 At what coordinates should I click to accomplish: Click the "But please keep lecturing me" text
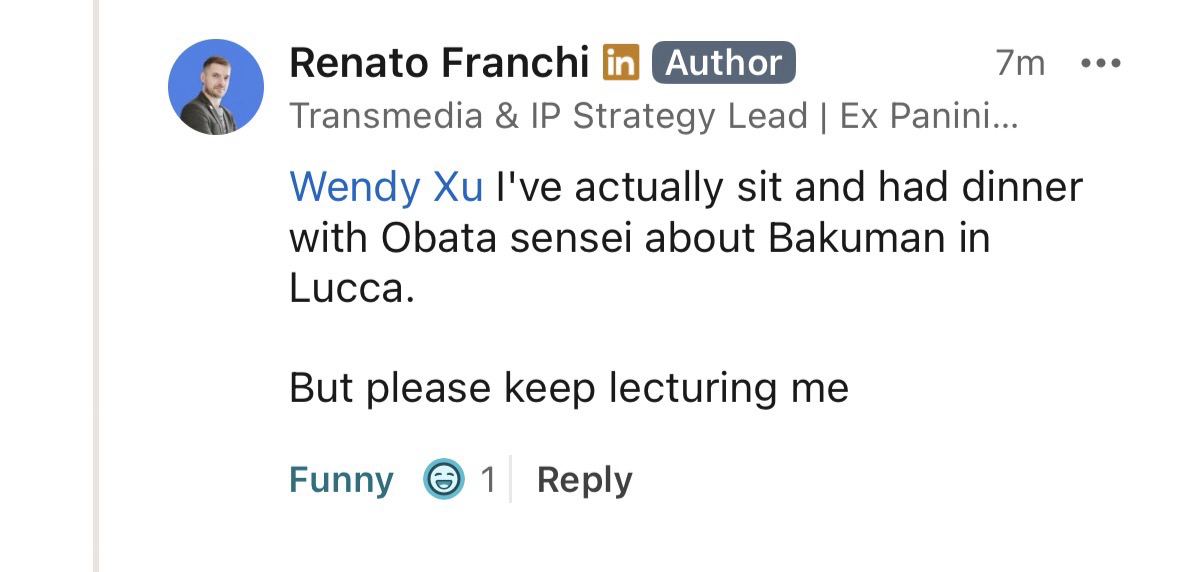pos(568,388)
